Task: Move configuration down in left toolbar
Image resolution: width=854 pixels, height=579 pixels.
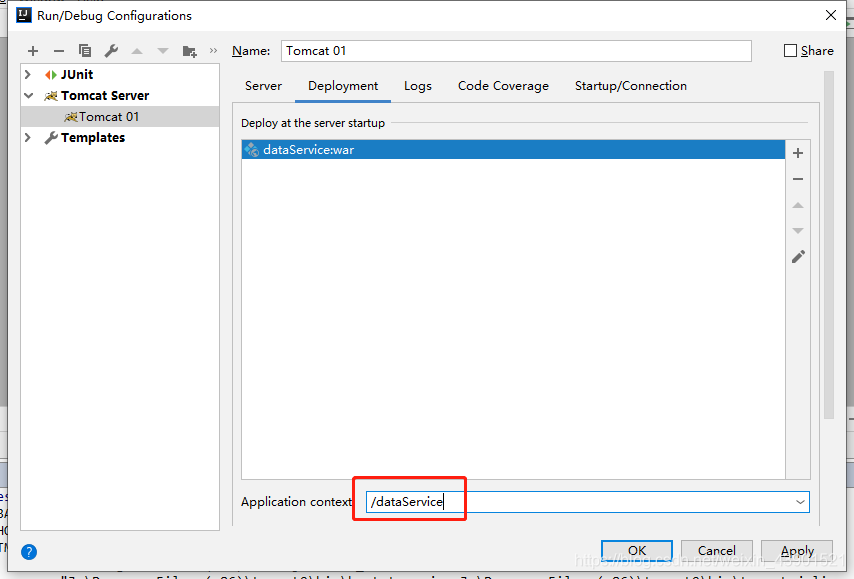Action: click(x=163, y=51)
